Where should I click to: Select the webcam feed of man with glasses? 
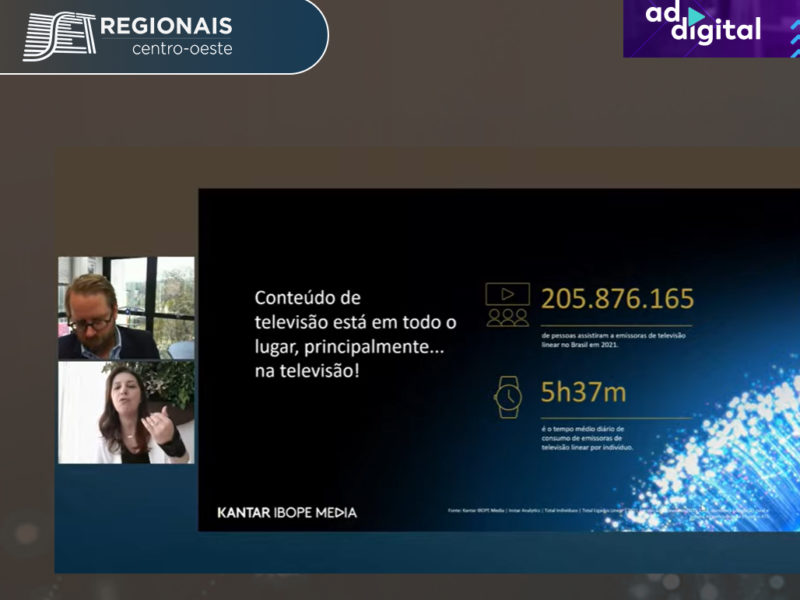pos(126,308)
